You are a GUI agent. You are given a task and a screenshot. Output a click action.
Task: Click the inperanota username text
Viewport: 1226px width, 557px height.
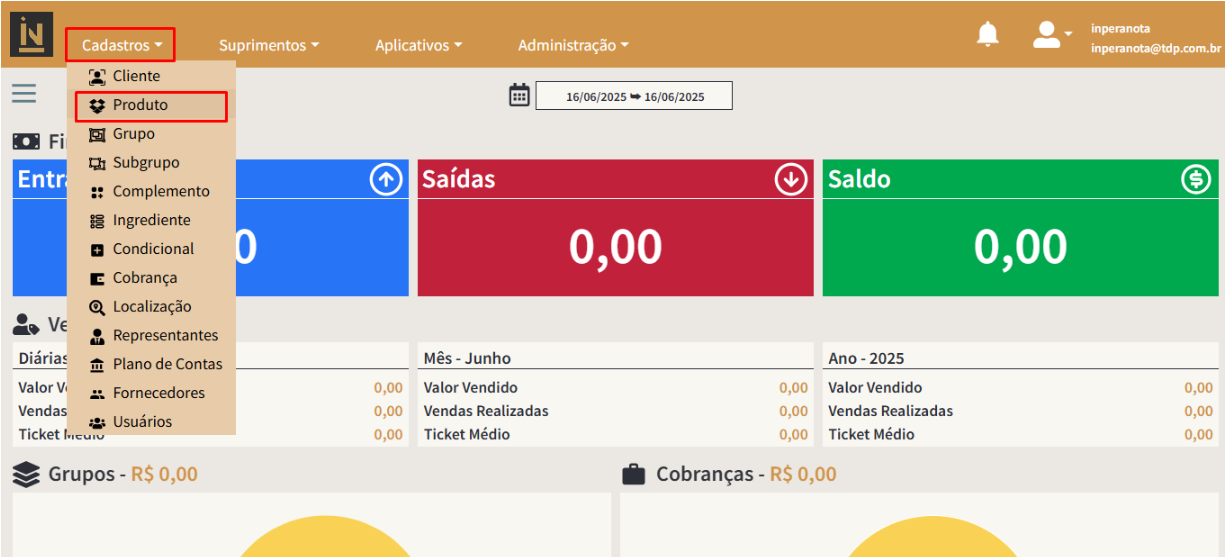[1120, 29]
